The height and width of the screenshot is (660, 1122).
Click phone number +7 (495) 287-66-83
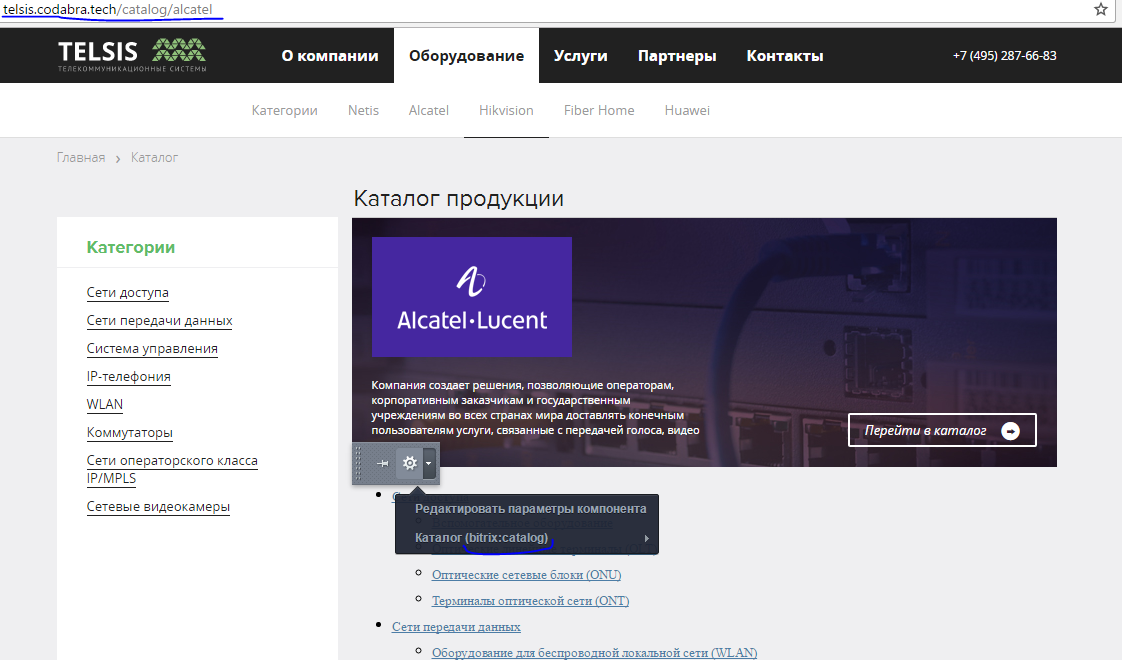click(x=1005, y=56)
